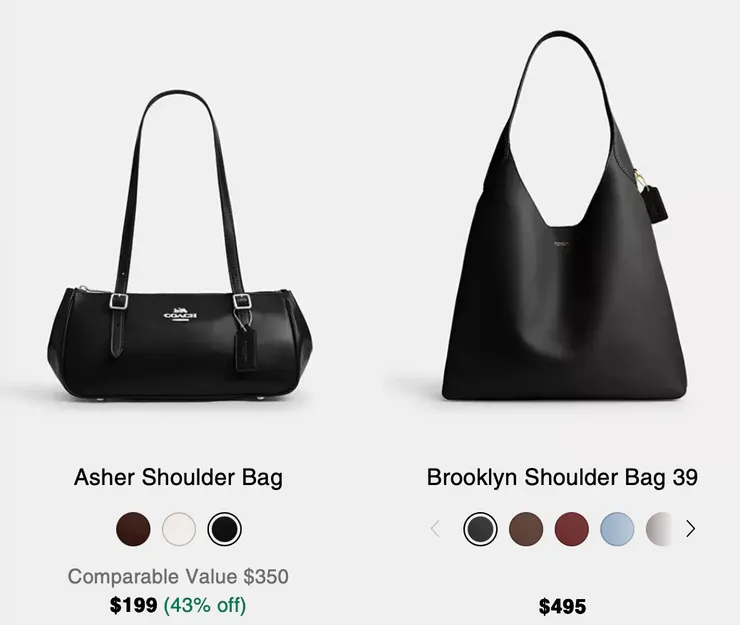
Task: View the Brooklyn Shoulder Bag product image
Action: (564, 217)
